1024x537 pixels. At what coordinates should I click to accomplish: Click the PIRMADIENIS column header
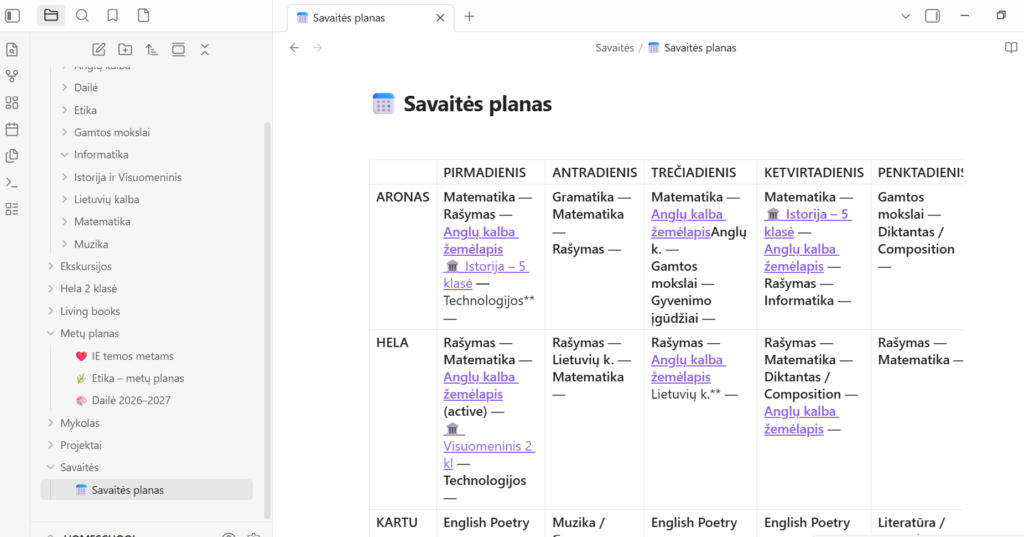tap(485, 172)
